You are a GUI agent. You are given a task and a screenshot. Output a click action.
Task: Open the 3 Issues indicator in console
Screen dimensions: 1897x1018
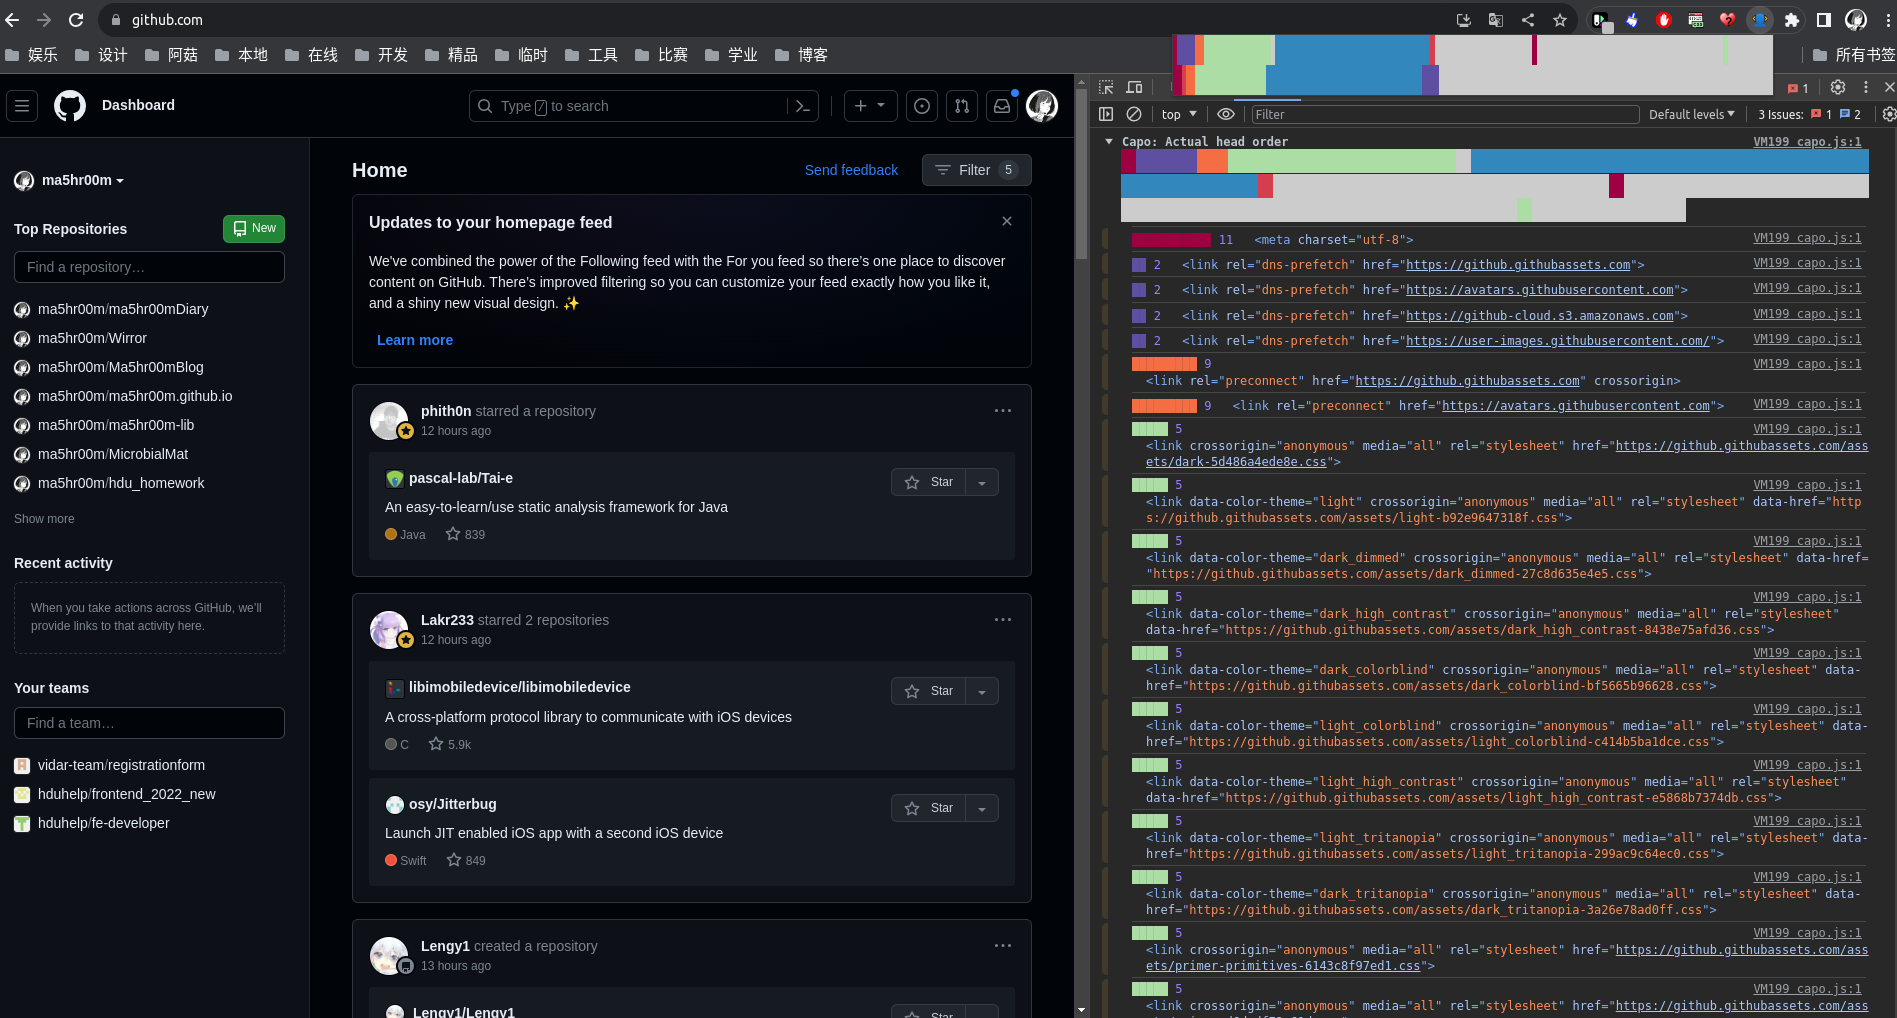coord(1810,114)
